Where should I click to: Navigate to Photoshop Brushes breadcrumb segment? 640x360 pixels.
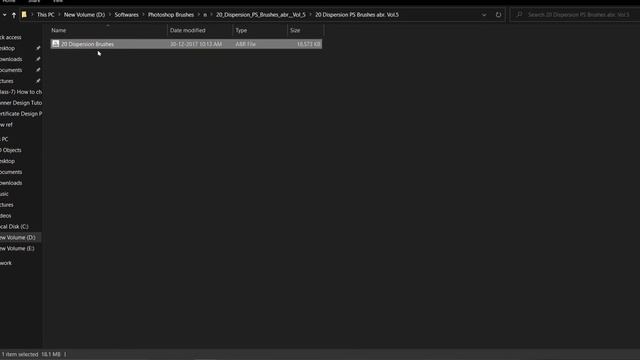171,15
